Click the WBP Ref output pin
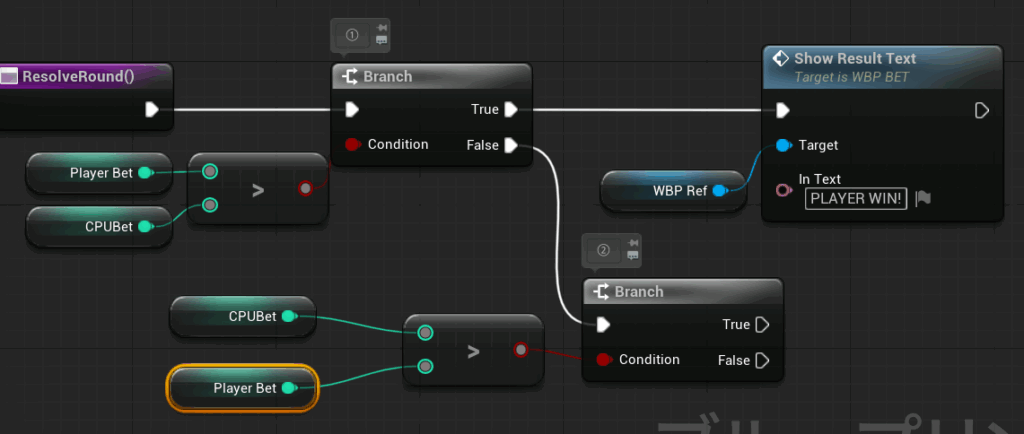The image size is (1024, 434). point(718,190)
